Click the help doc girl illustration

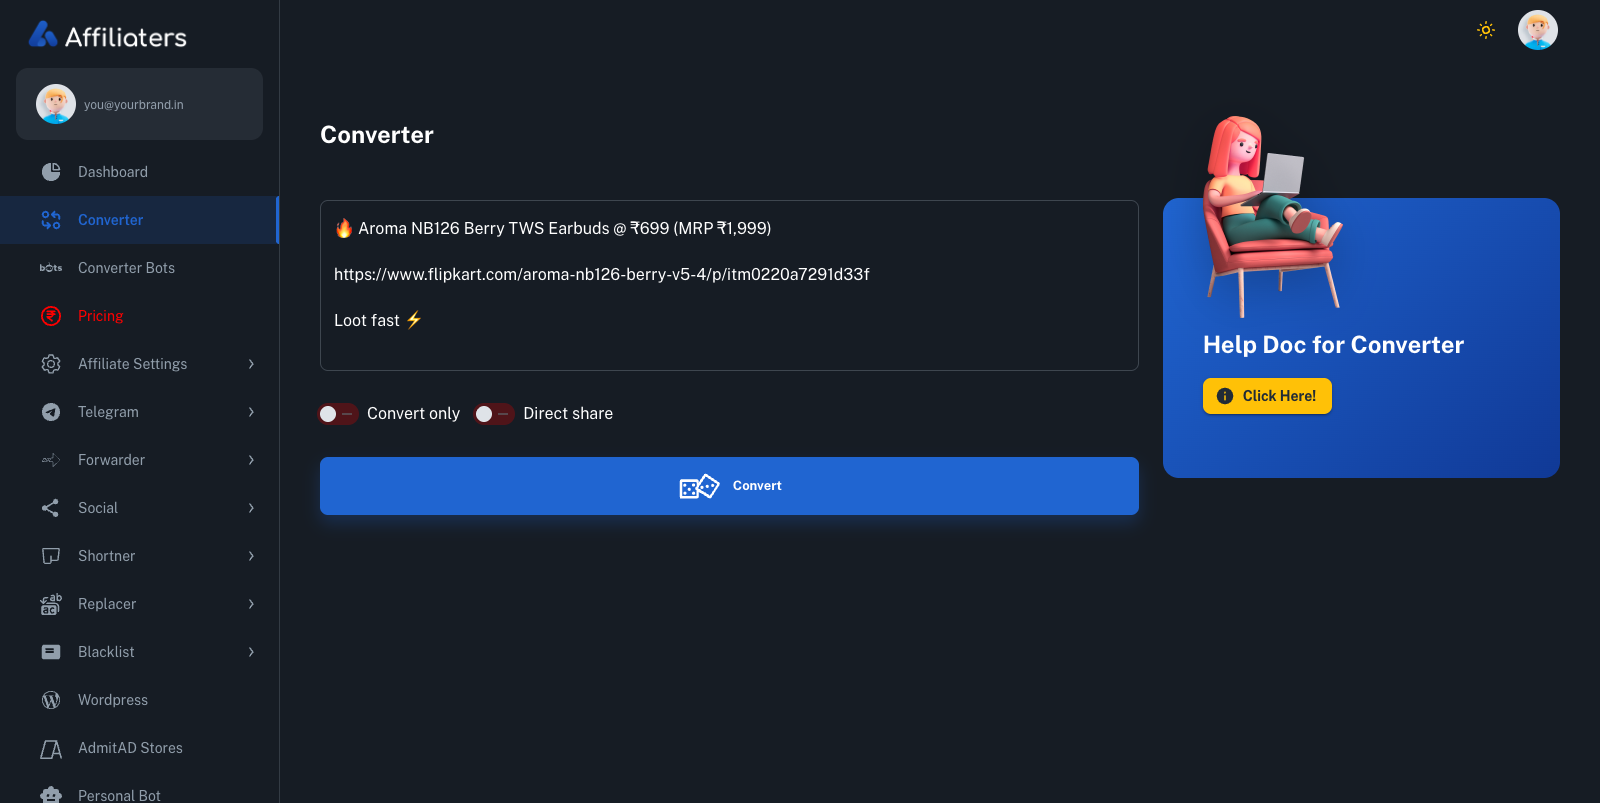point(1272,215)
